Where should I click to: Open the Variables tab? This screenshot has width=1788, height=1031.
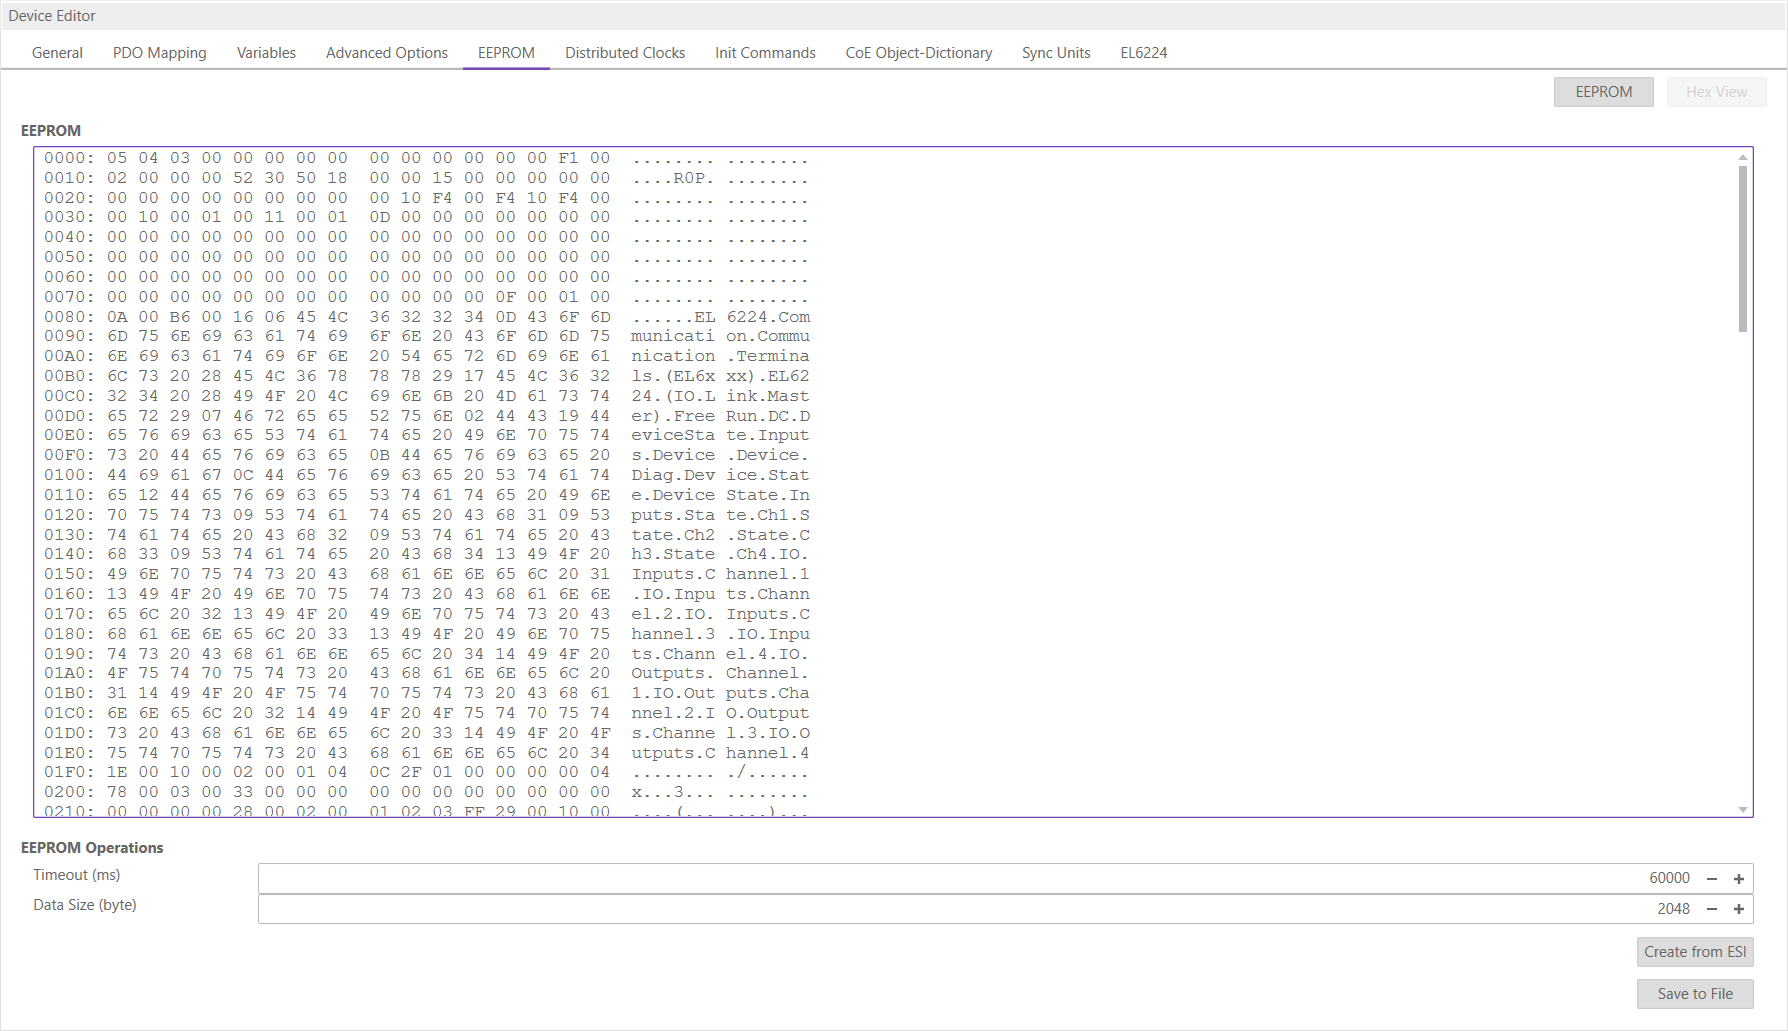[x=265, y=52]
